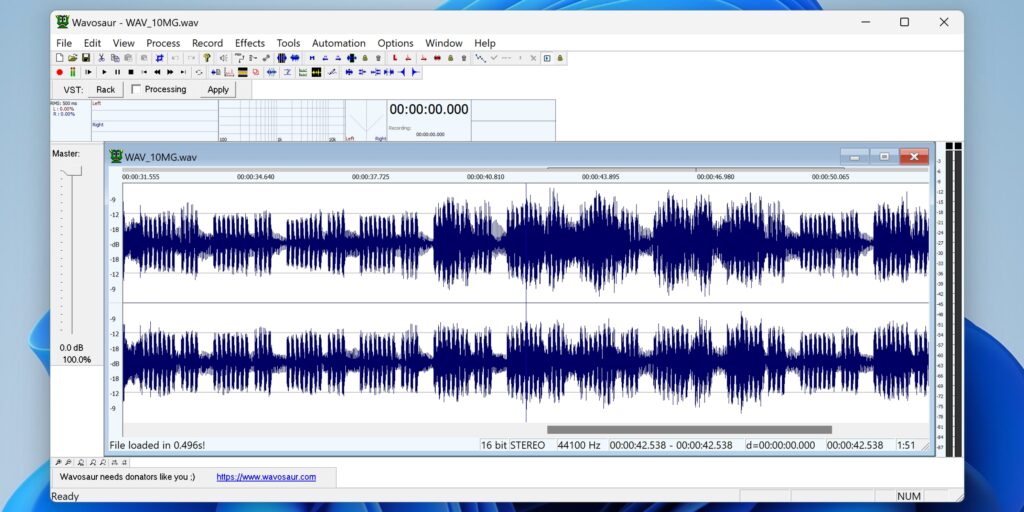Click the 44100 Hz sample rate status field
This screenshot has height=512, width=1024.
point(579,445)
